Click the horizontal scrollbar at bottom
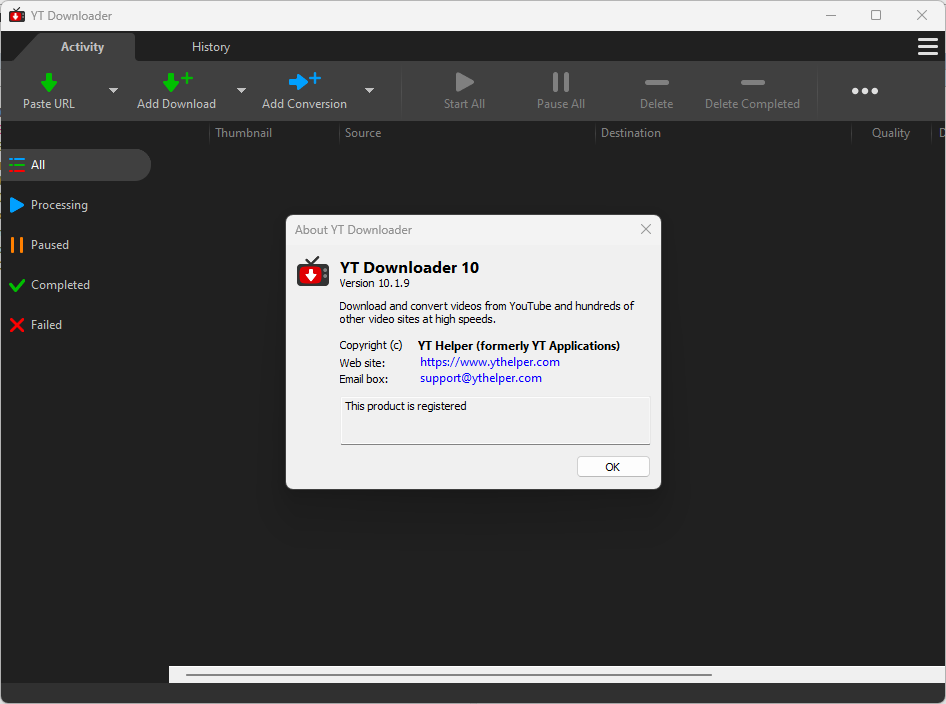946x704 pixels. coord(449,674)
